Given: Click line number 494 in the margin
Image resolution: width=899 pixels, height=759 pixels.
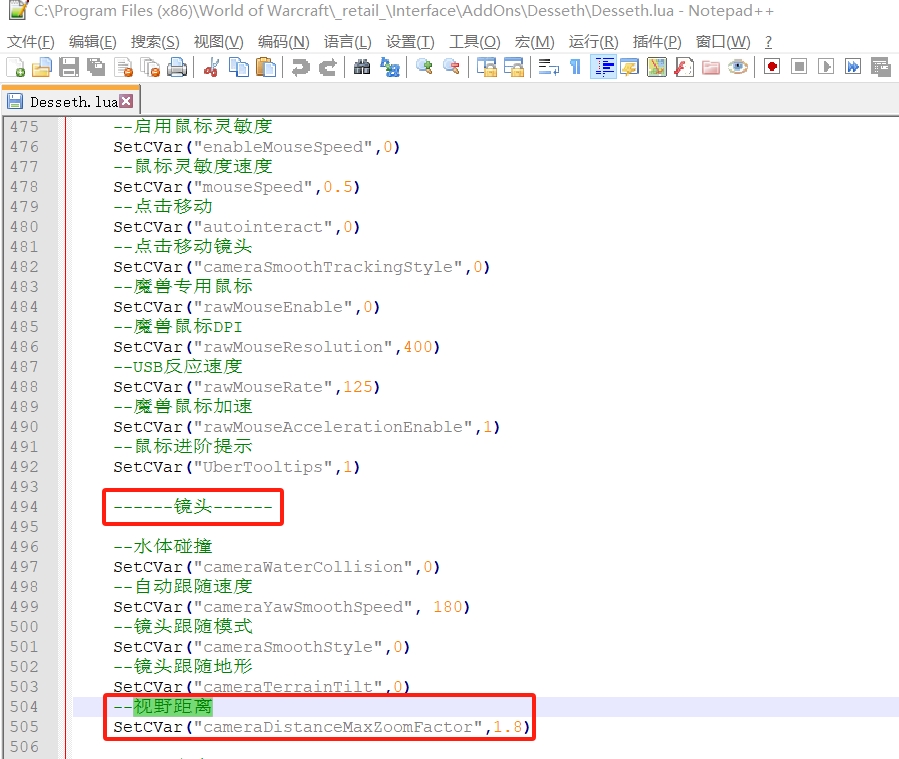Looking at the screenshot, I should [x=24, y=507].
